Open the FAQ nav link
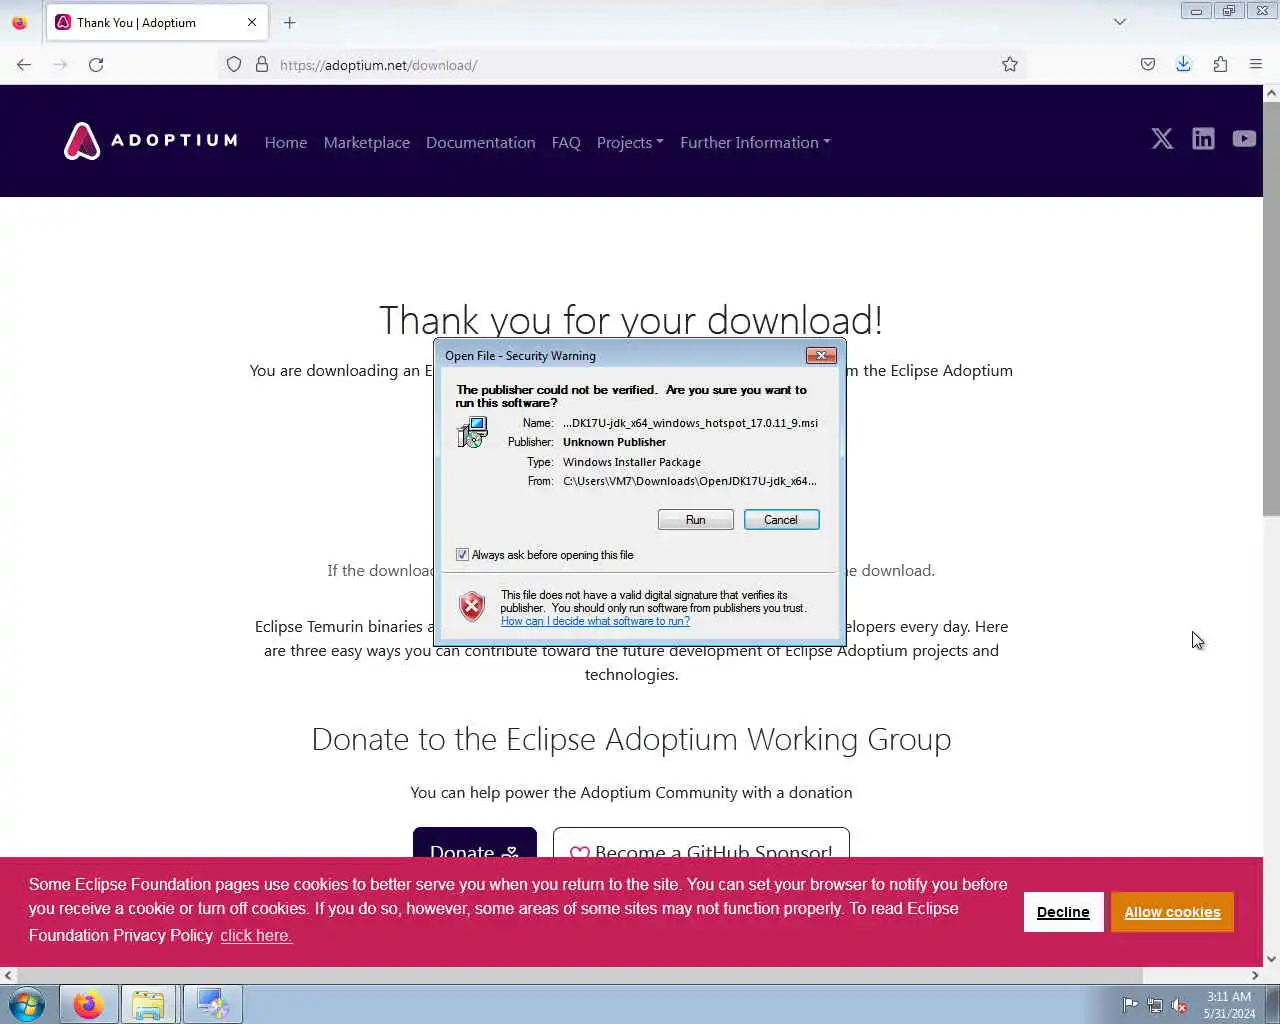This screenshot has height=1024, width=1280. (x=566, y=142)
